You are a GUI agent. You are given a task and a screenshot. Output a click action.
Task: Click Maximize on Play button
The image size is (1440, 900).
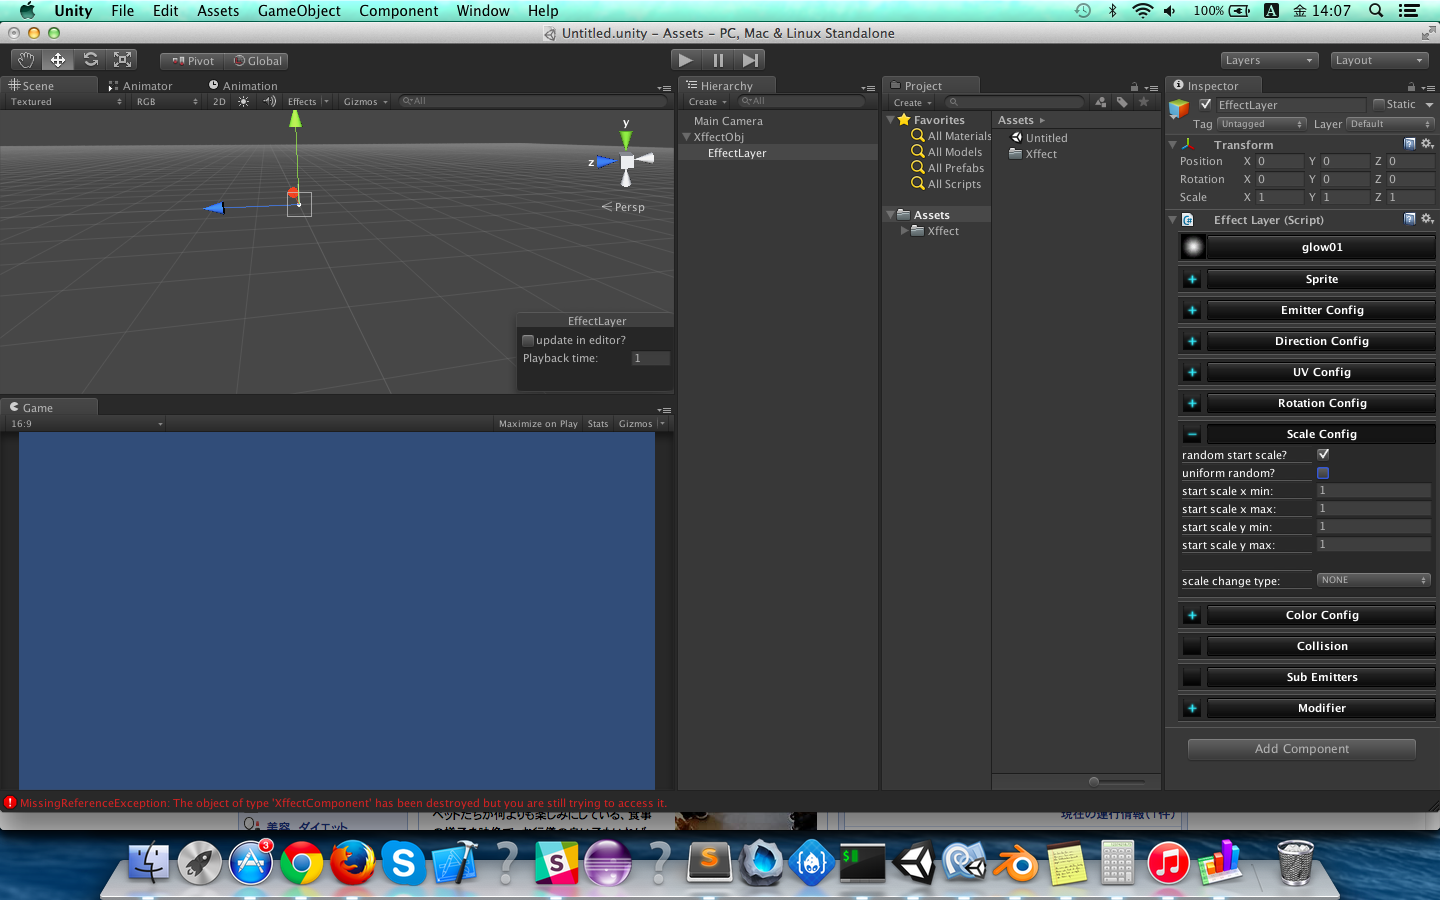[x=538, y=424]
